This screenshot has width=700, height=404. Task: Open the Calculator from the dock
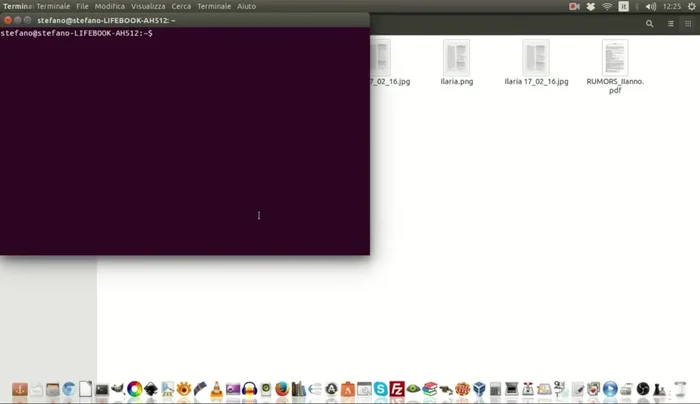click(x=495, y=389)
